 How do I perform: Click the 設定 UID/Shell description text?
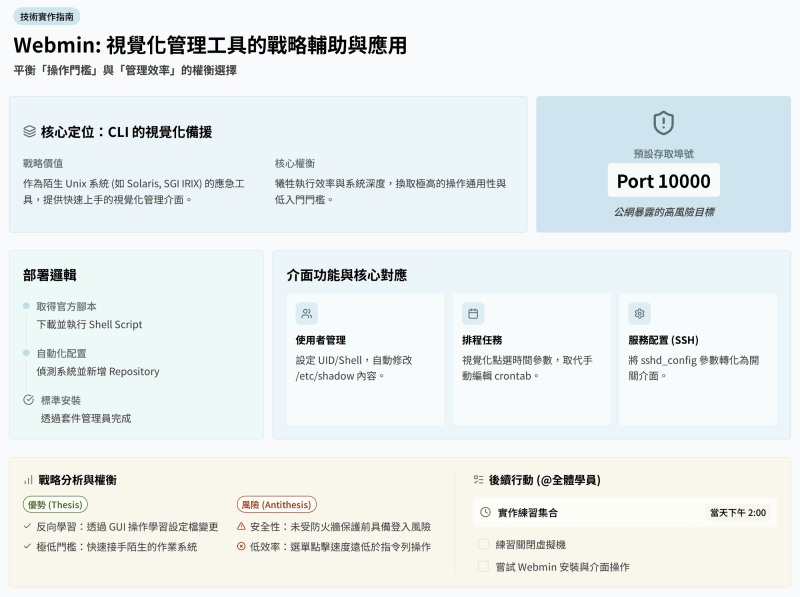(x=354, y=368)
